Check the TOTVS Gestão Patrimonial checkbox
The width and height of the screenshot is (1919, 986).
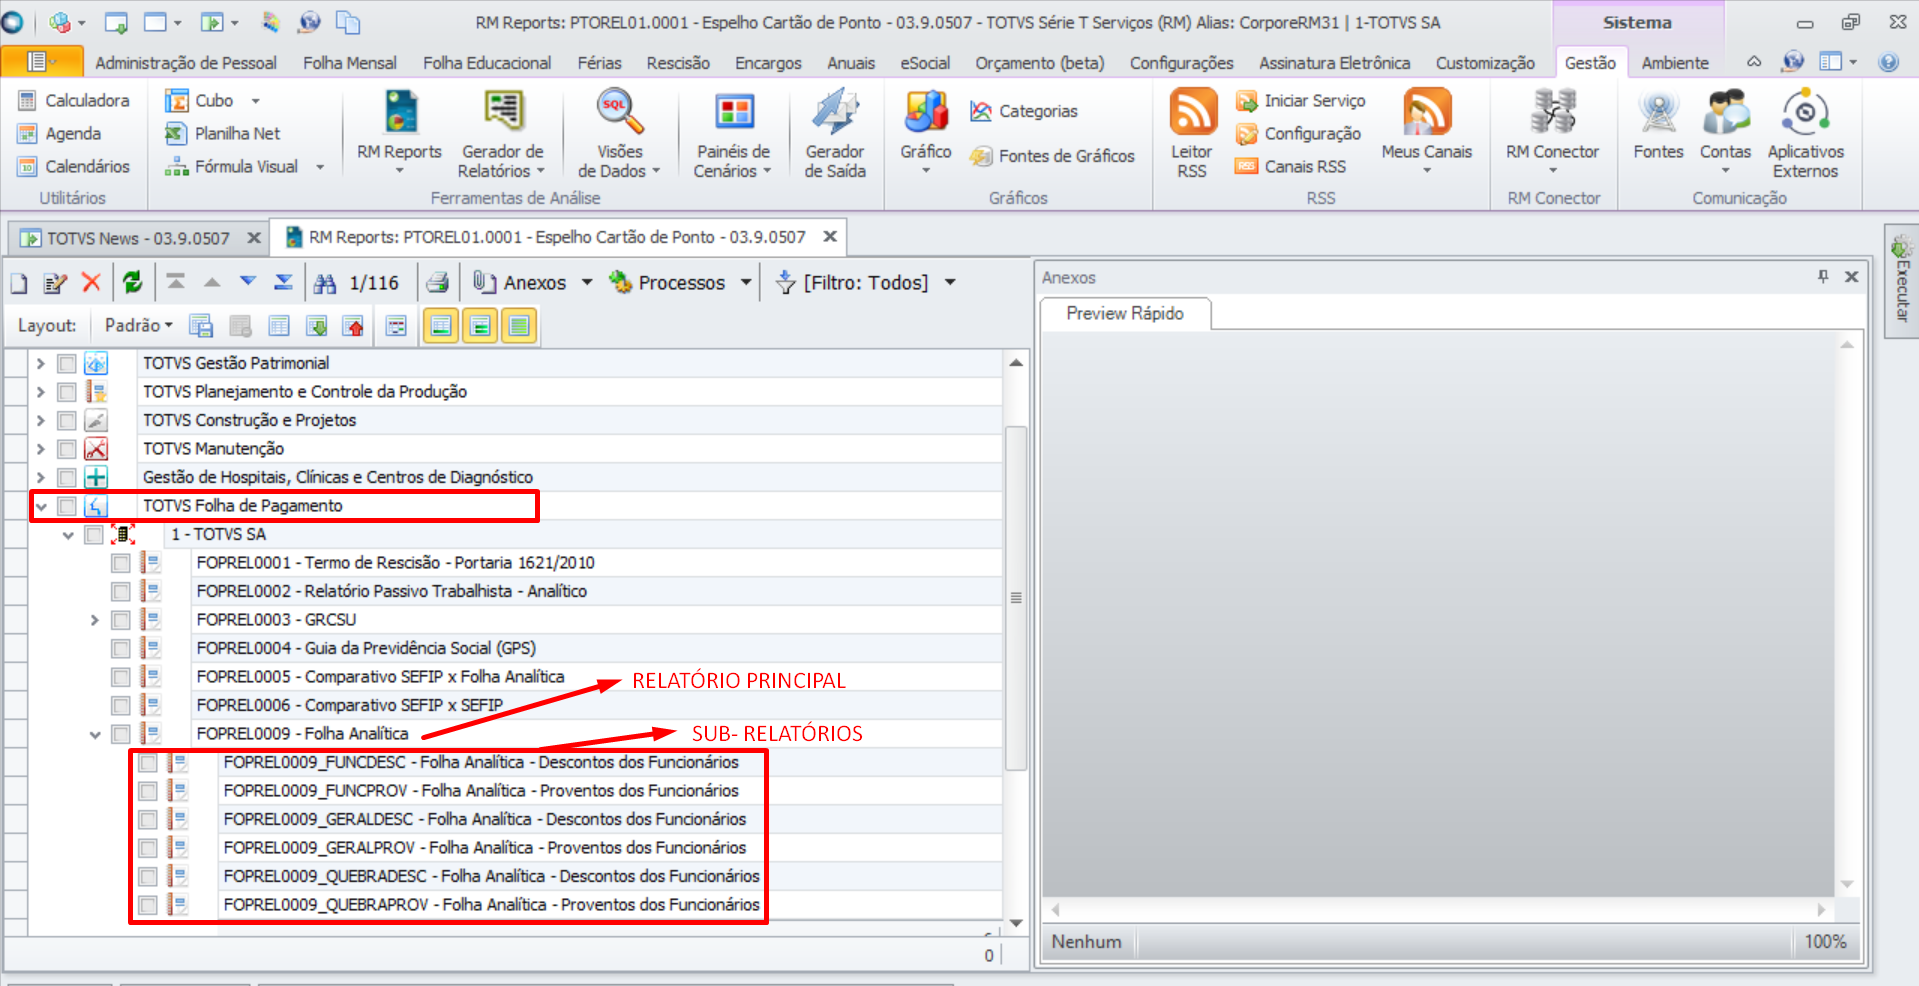(67, 363)
